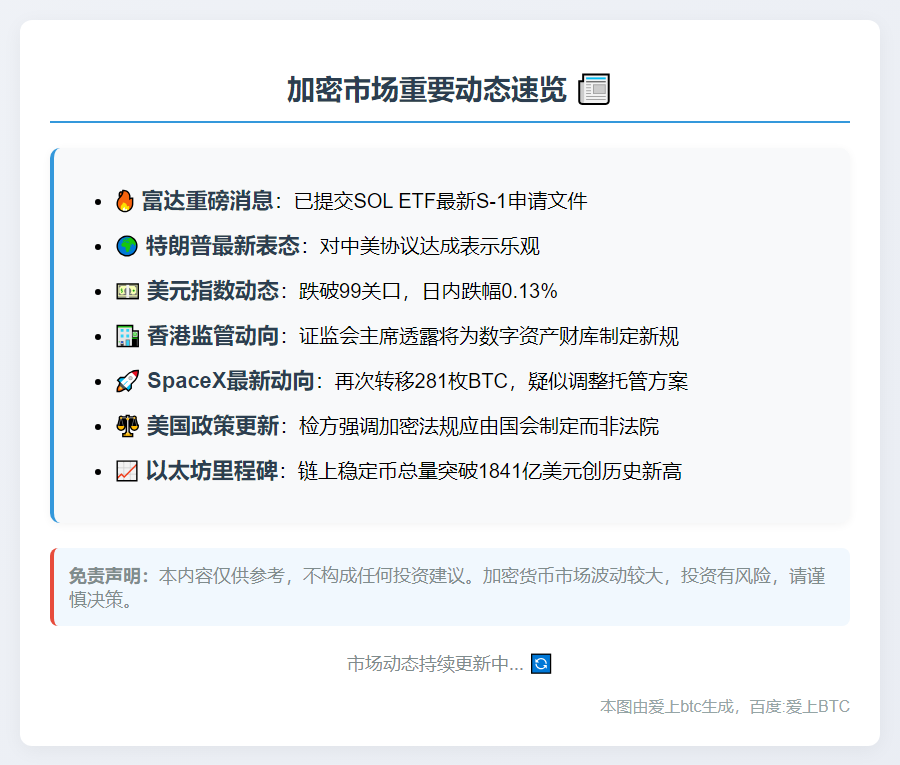Click the 富达重磅消息 bold heading
Screen dimensions: 900x765
tap(207, 201)
